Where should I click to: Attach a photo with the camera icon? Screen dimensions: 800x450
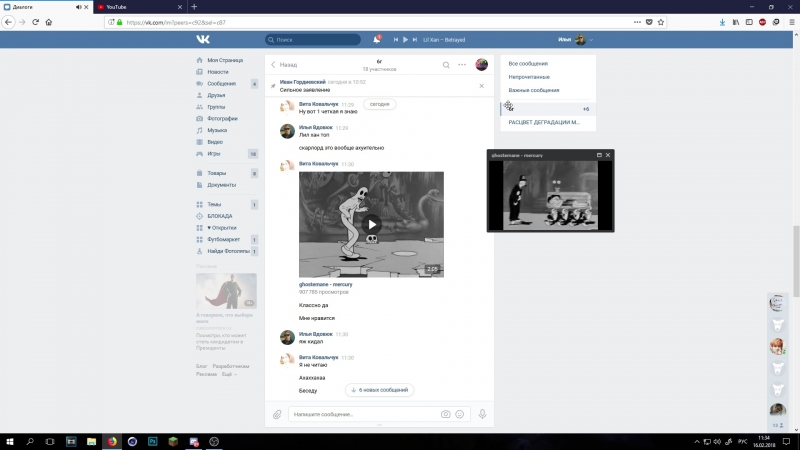point(445,414)
